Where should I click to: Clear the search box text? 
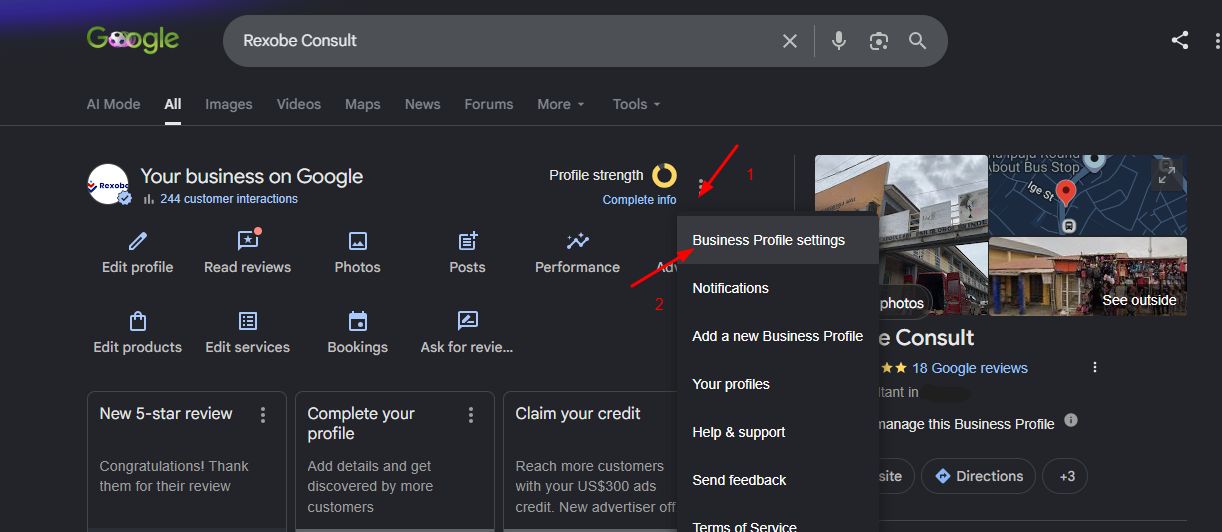pyautogui.click(x=790, y=41)
